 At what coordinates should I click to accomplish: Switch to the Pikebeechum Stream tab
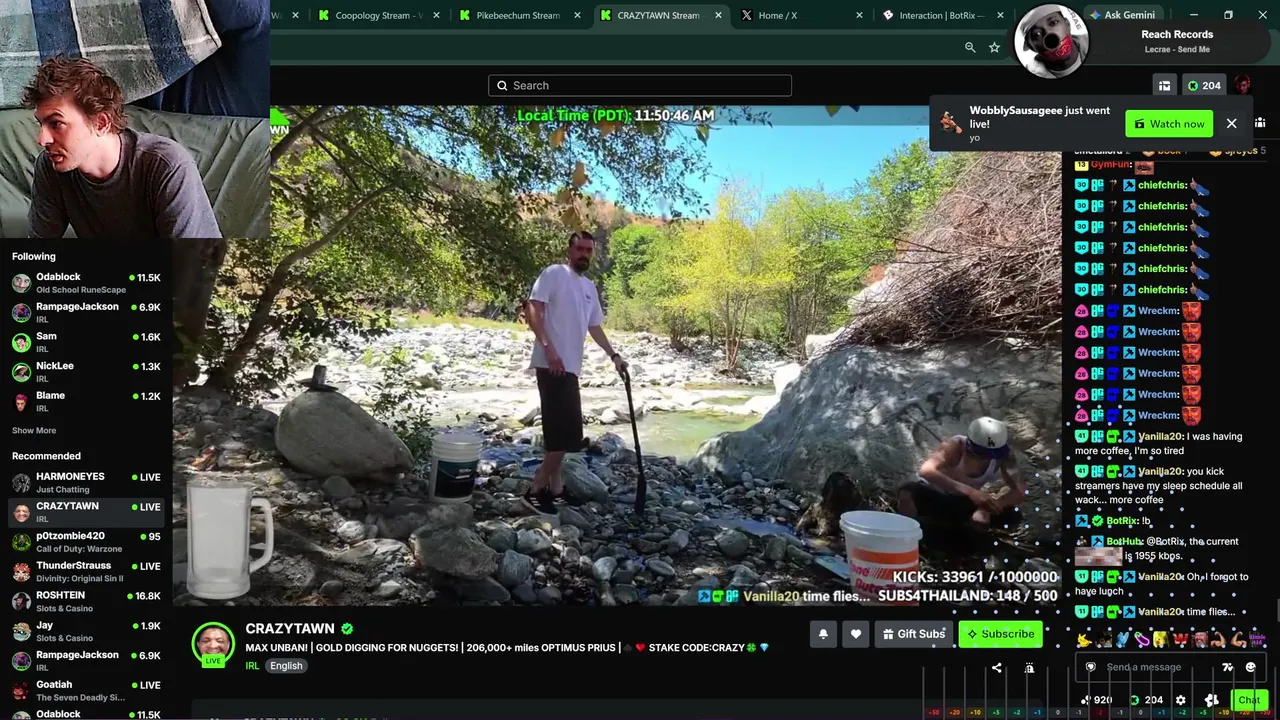(x=518, y=15)
